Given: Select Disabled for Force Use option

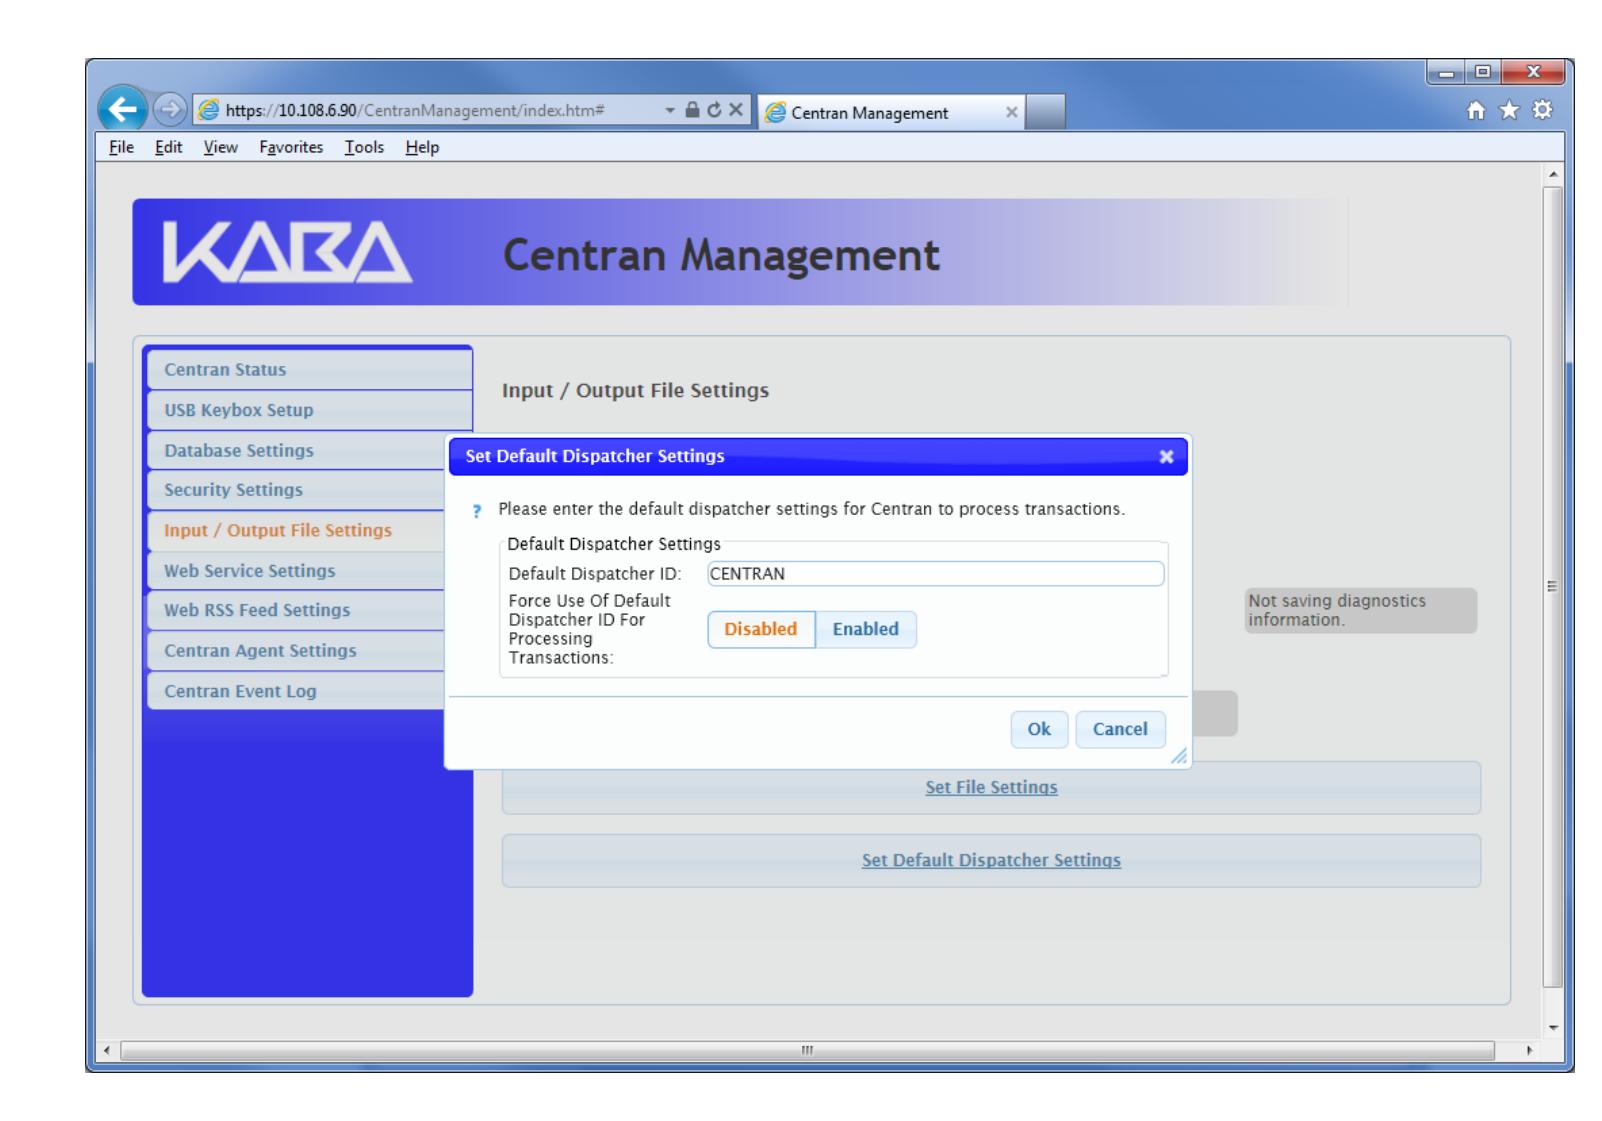Looking at the screenshot, I should tap(761, 629).
